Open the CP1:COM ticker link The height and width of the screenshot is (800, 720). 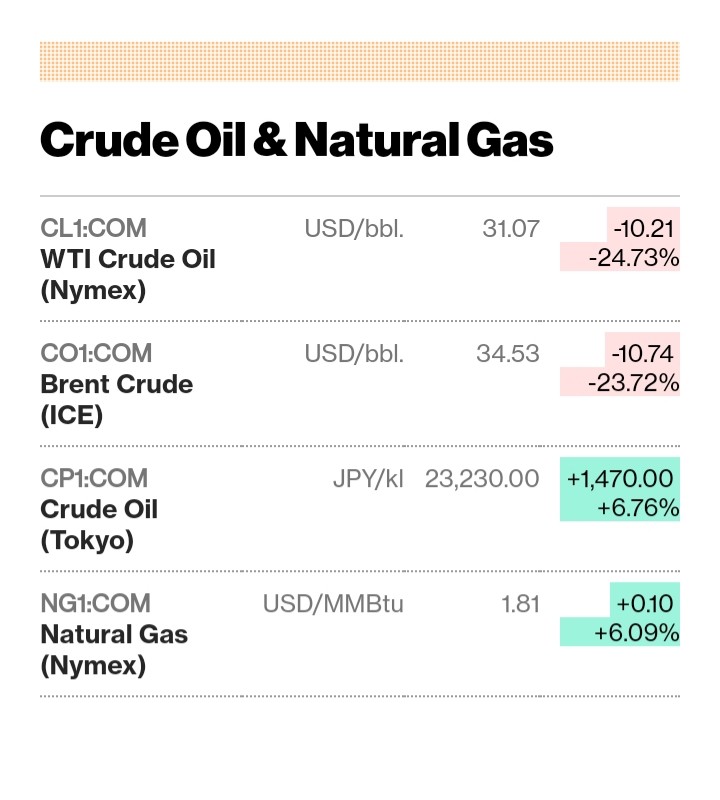(94, 478)
